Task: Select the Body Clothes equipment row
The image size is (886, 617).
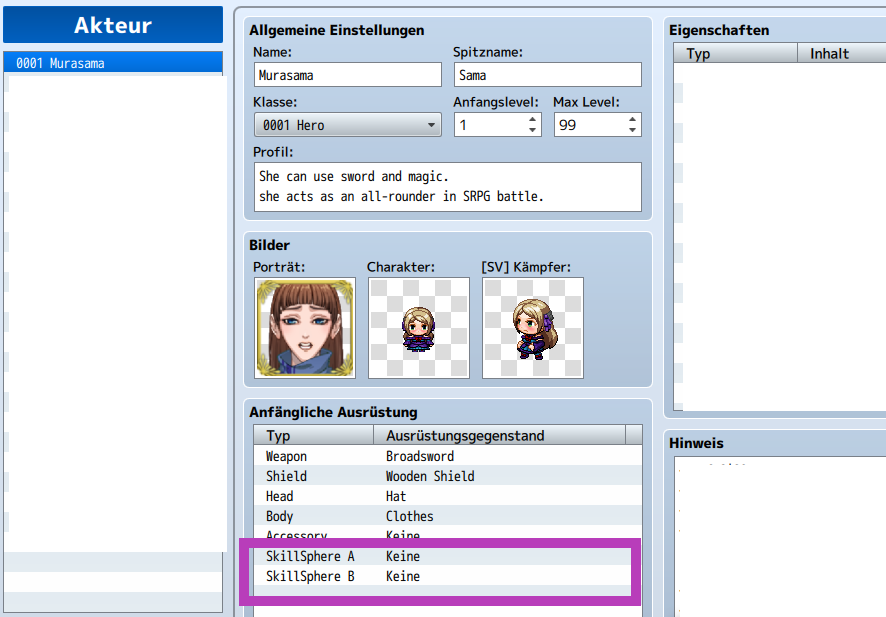Action: point(448,516)
